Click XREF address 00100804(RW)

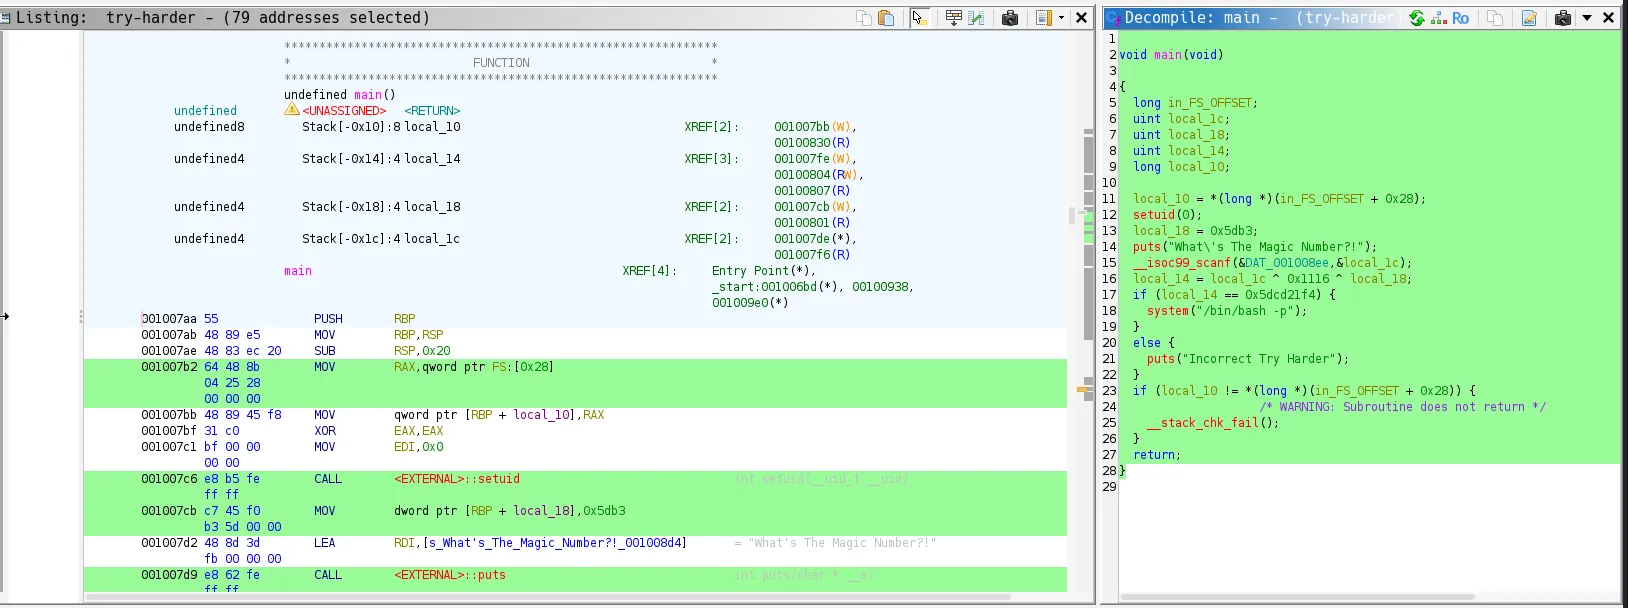point(816,175)
